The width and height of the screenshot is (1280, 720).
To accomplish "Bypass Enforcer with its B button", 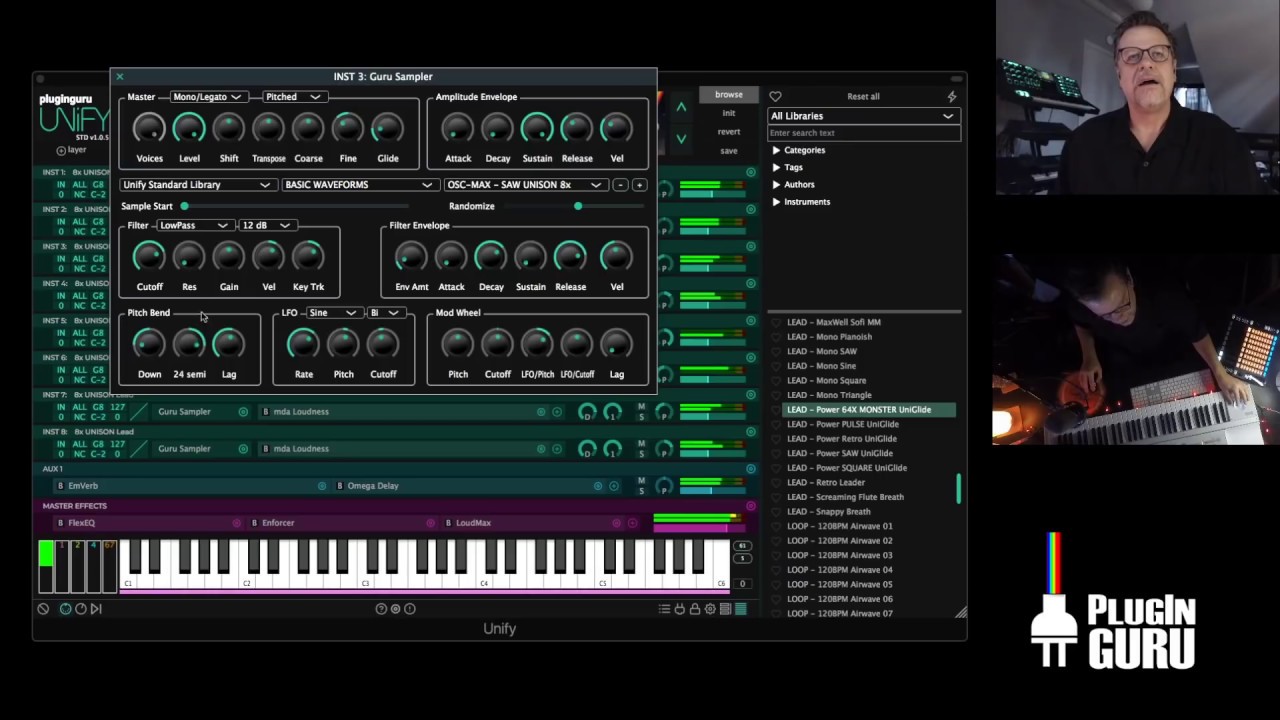I will [x=254, y=523].
